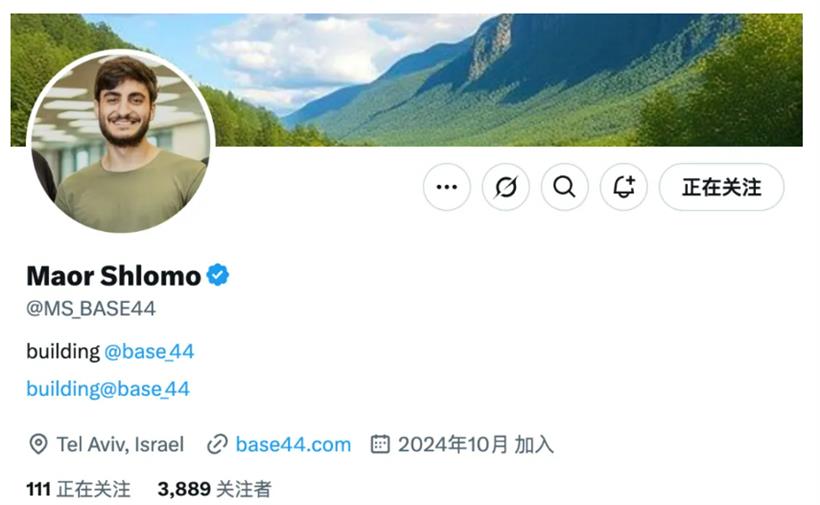Click the 2024年10月 加入 join date
Viewport: 820px width, 505px height.
[x=475, y=444]
